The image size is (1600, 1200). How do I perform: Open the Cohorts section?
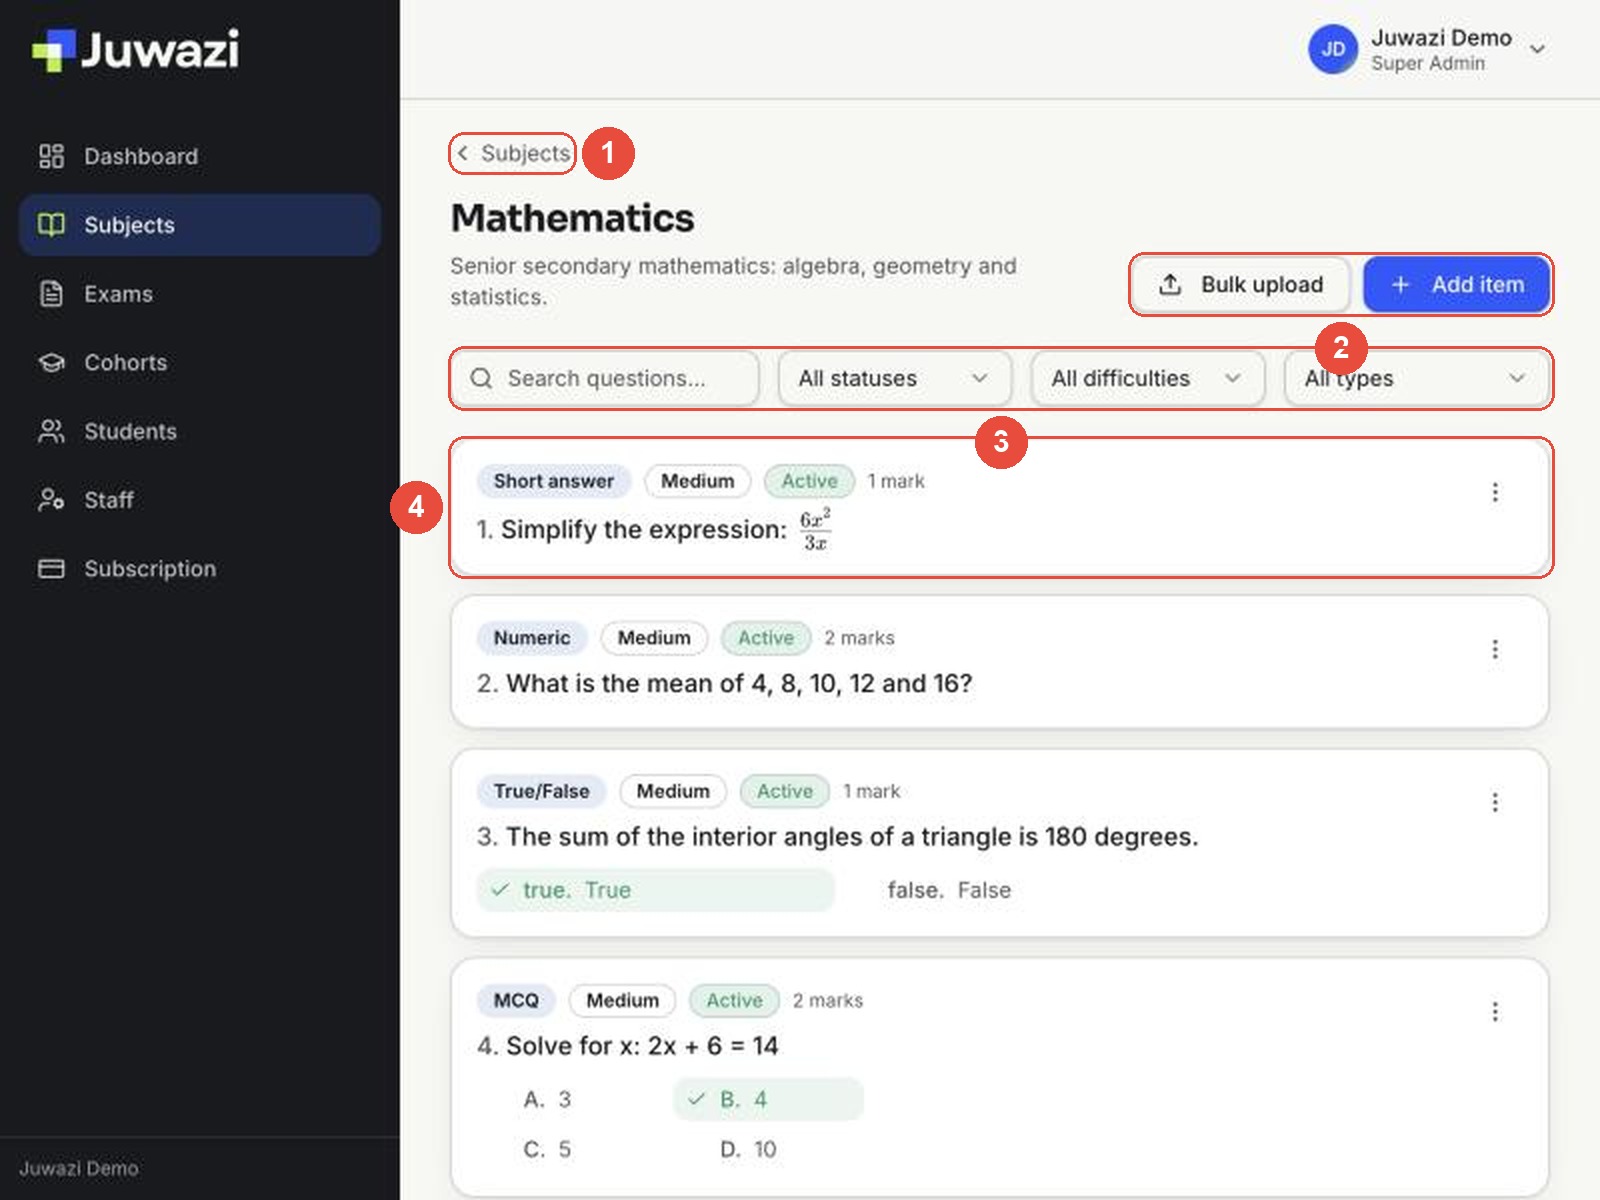click(199, 362)
